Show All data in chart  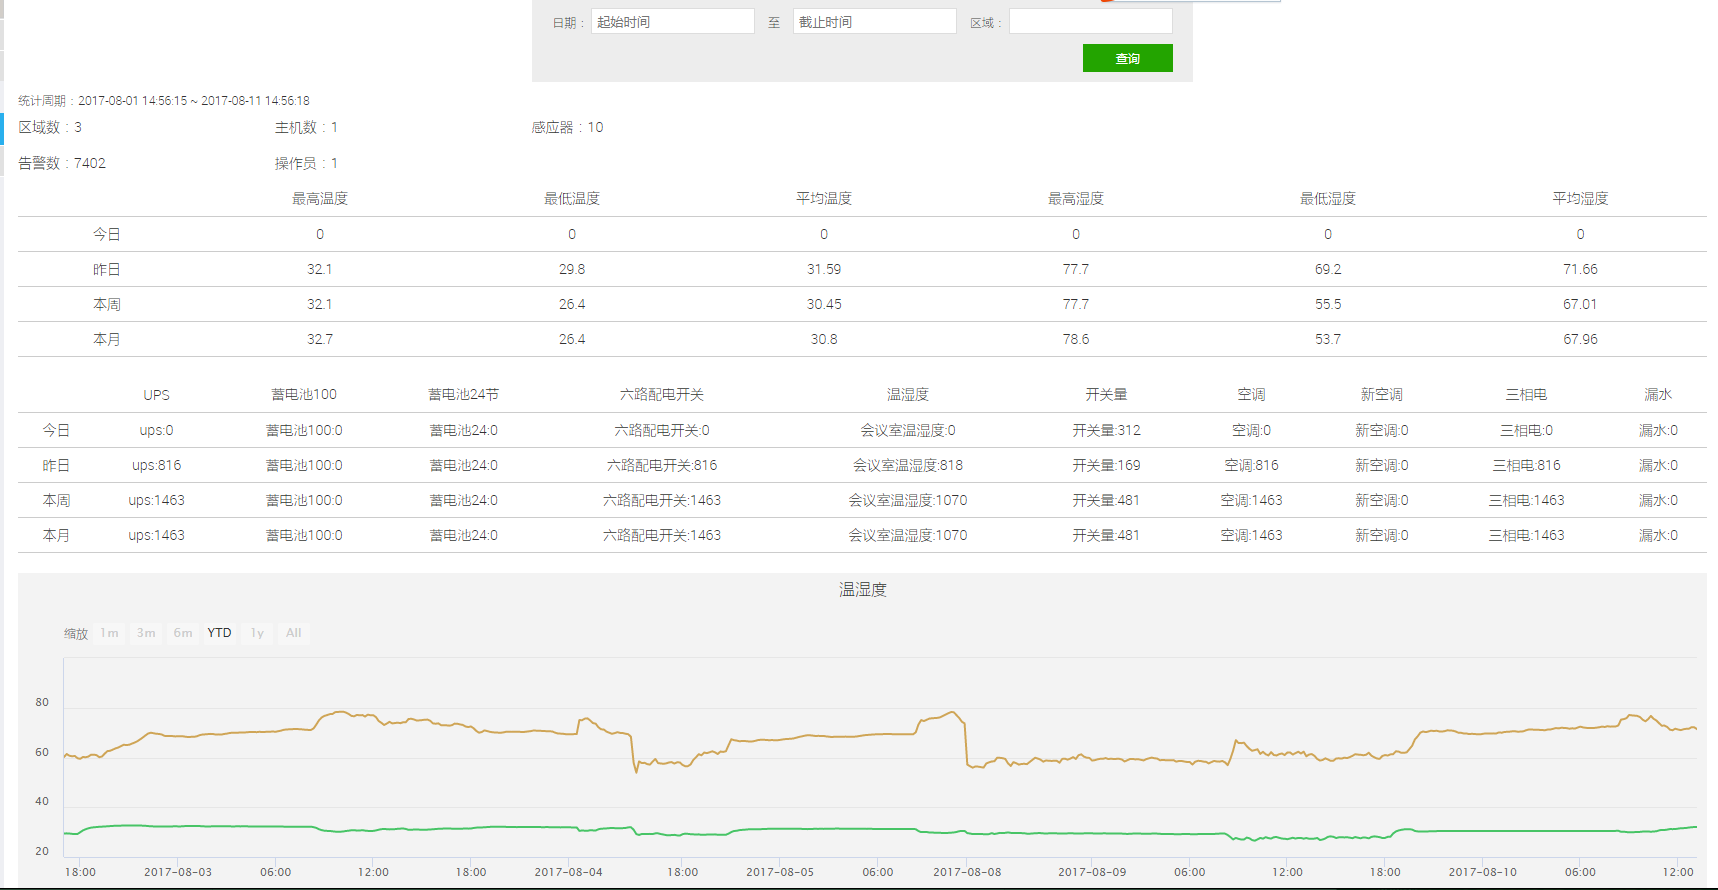point(293,633)
